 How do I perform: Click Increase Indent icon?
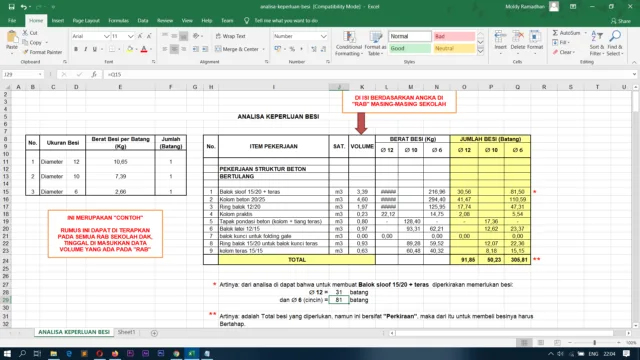point(205,49)
